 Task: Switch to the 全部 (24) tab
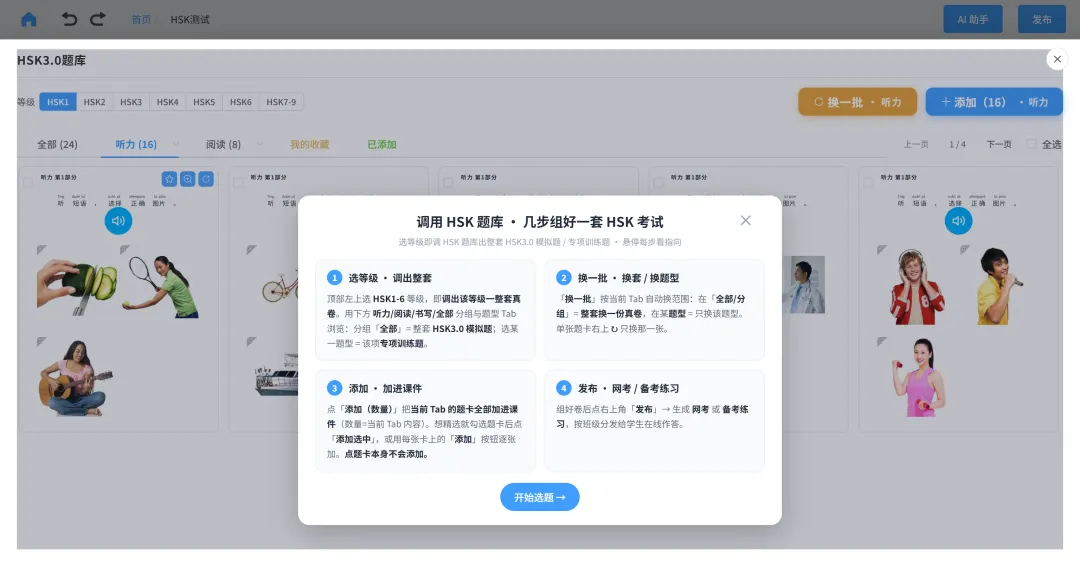(x=57, y=145)
